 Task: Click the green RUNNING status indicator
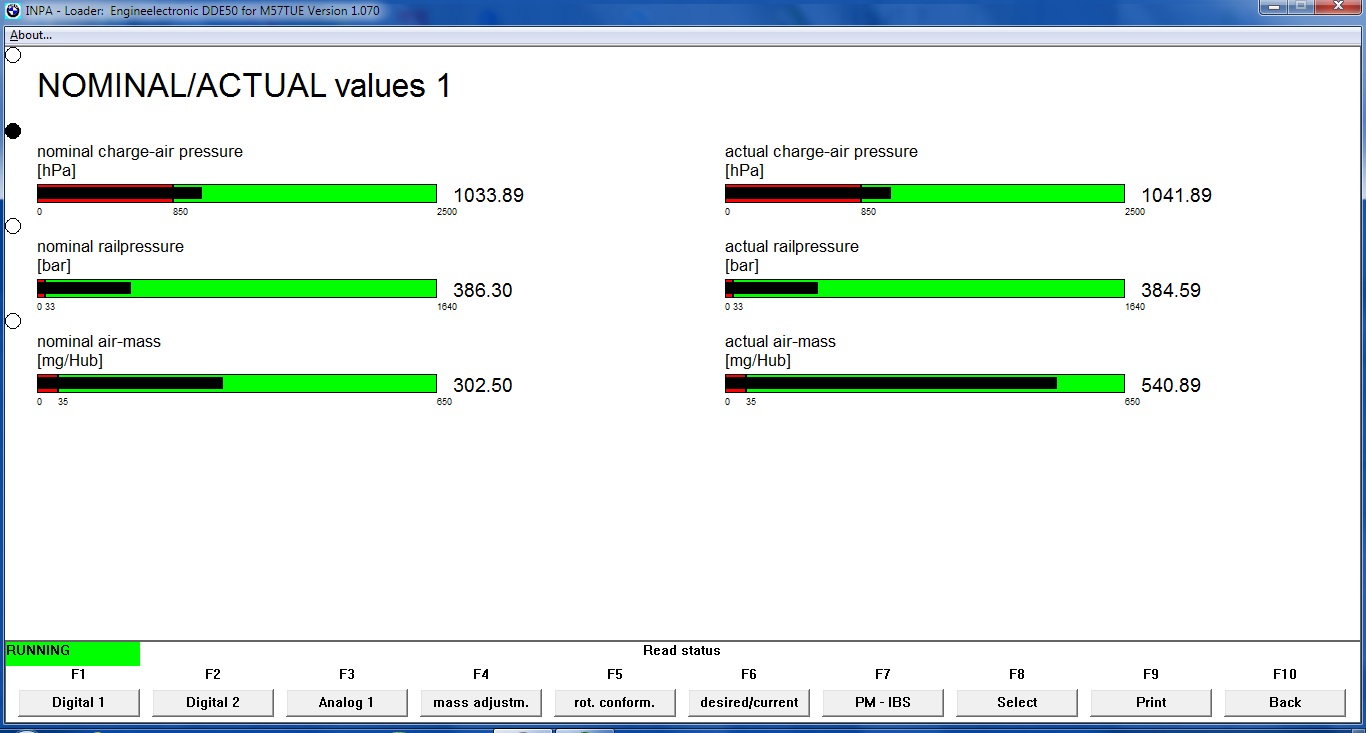(72, 652)
